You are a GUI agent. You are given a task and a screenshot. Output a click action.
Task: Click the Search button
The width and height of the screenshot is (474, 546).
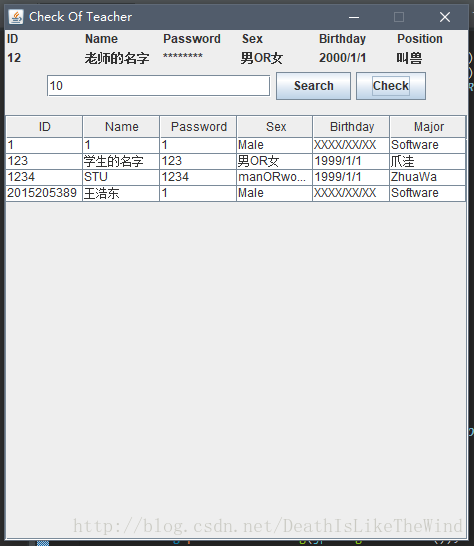click(x=313, y=86)
